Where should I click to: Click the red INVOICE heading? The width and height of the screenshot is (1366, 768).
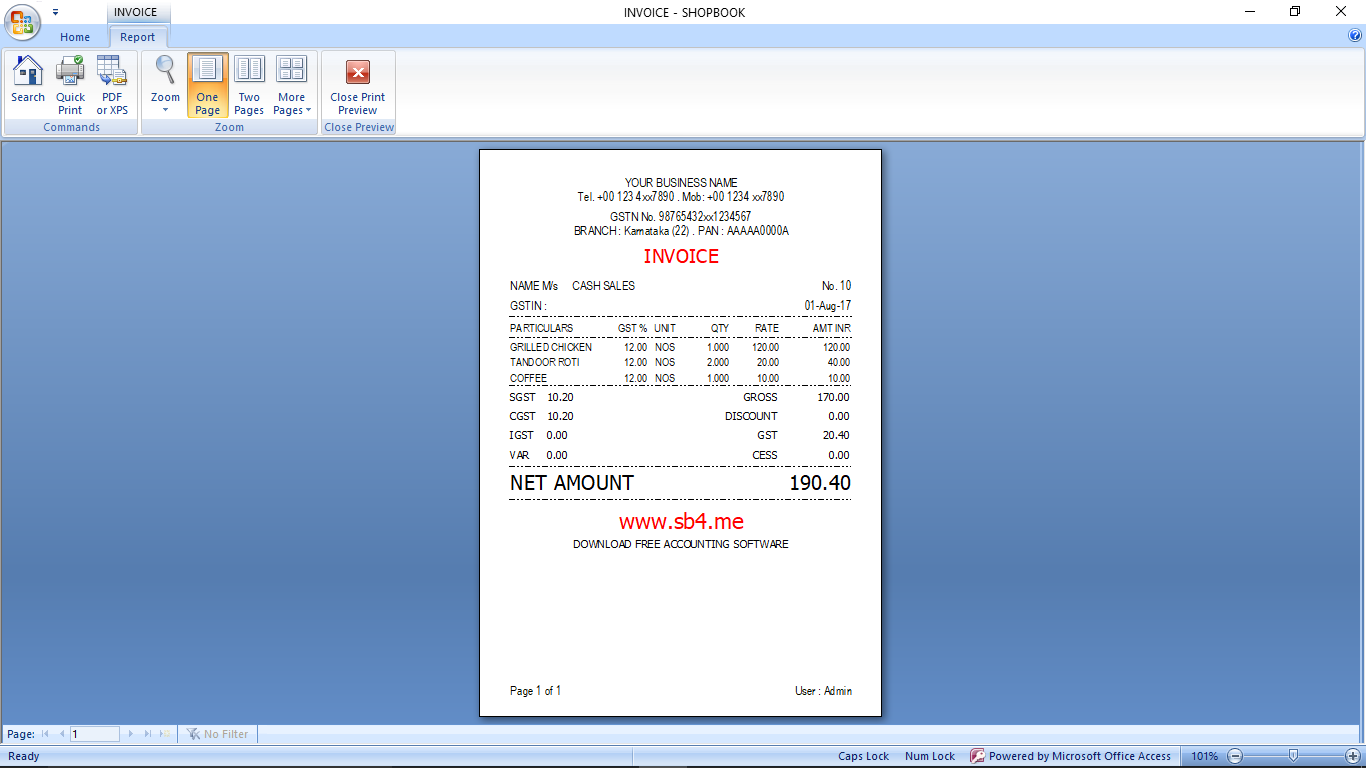click(681, 256)
